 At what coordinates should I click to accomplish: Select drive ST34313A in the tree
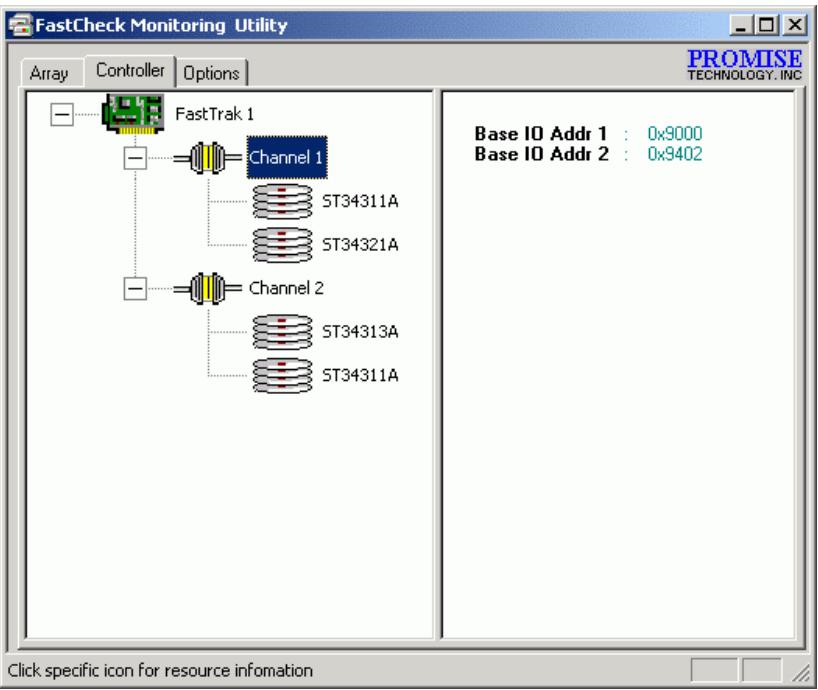click(x=360, y=332)
